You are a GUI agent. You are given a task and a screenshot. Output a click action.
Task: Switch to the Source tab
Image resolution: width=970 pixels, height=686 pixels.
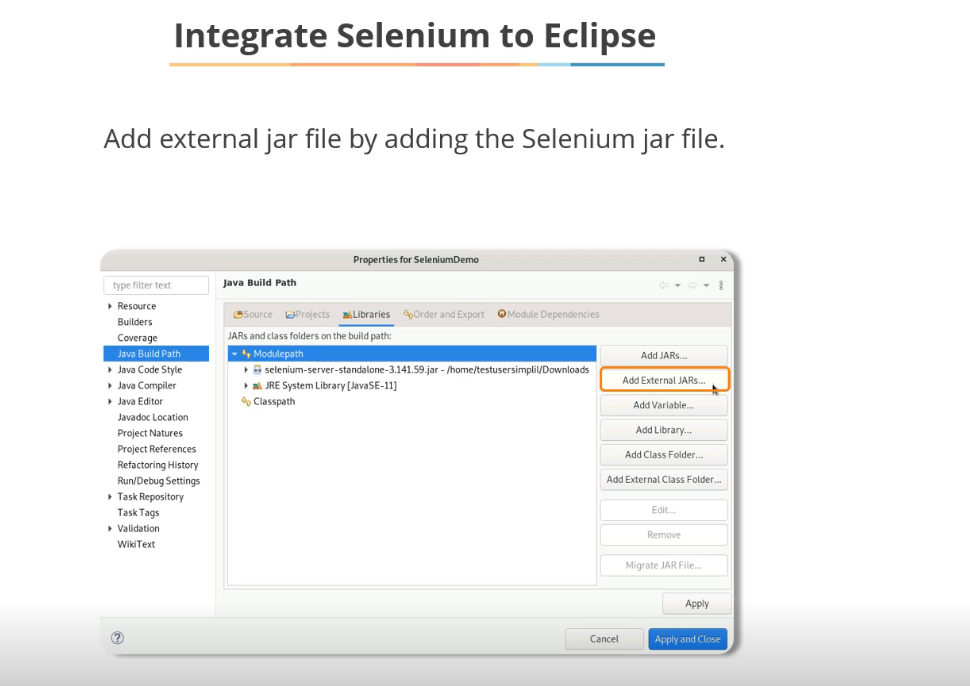252,314
